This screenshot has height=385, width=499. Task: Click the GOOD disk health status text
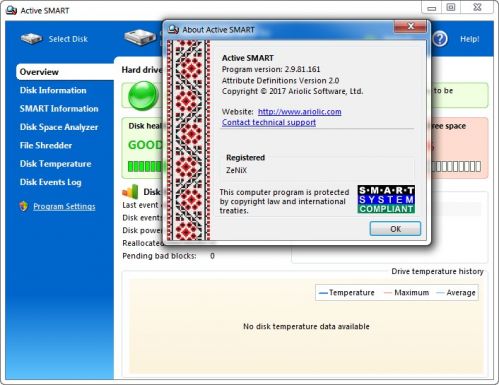[145, 145]
